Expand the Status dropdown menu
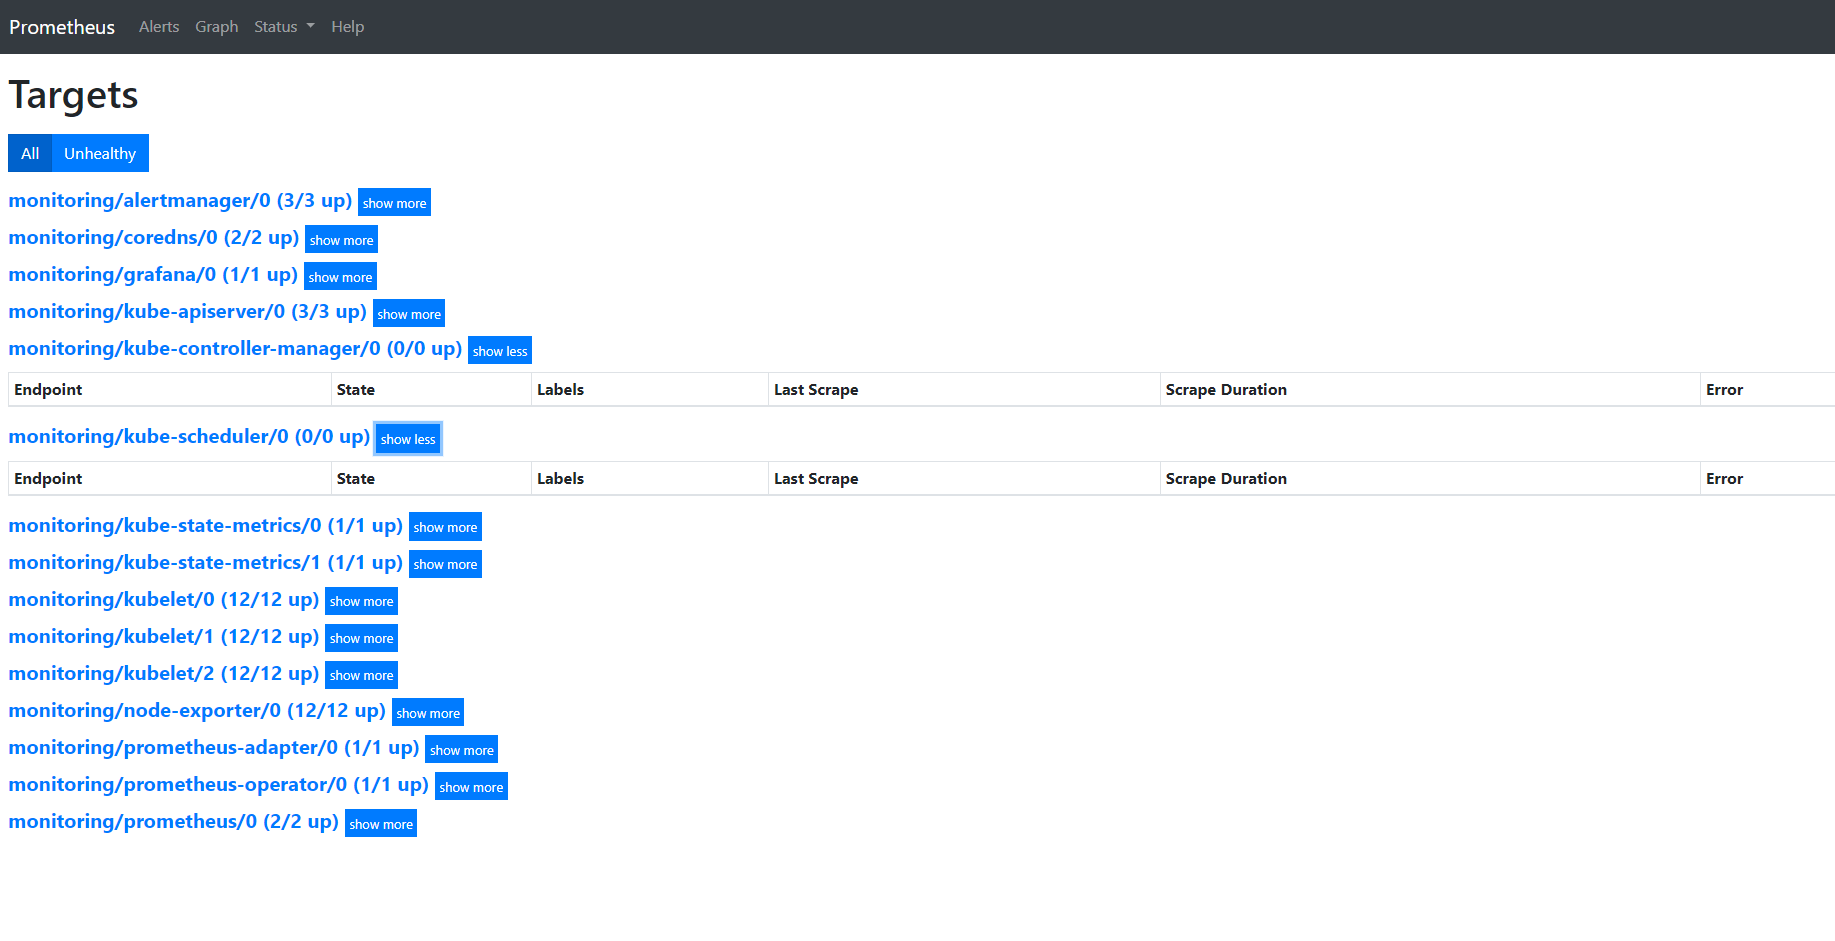Screen dimensions: 1835x941 coord(284,27)
